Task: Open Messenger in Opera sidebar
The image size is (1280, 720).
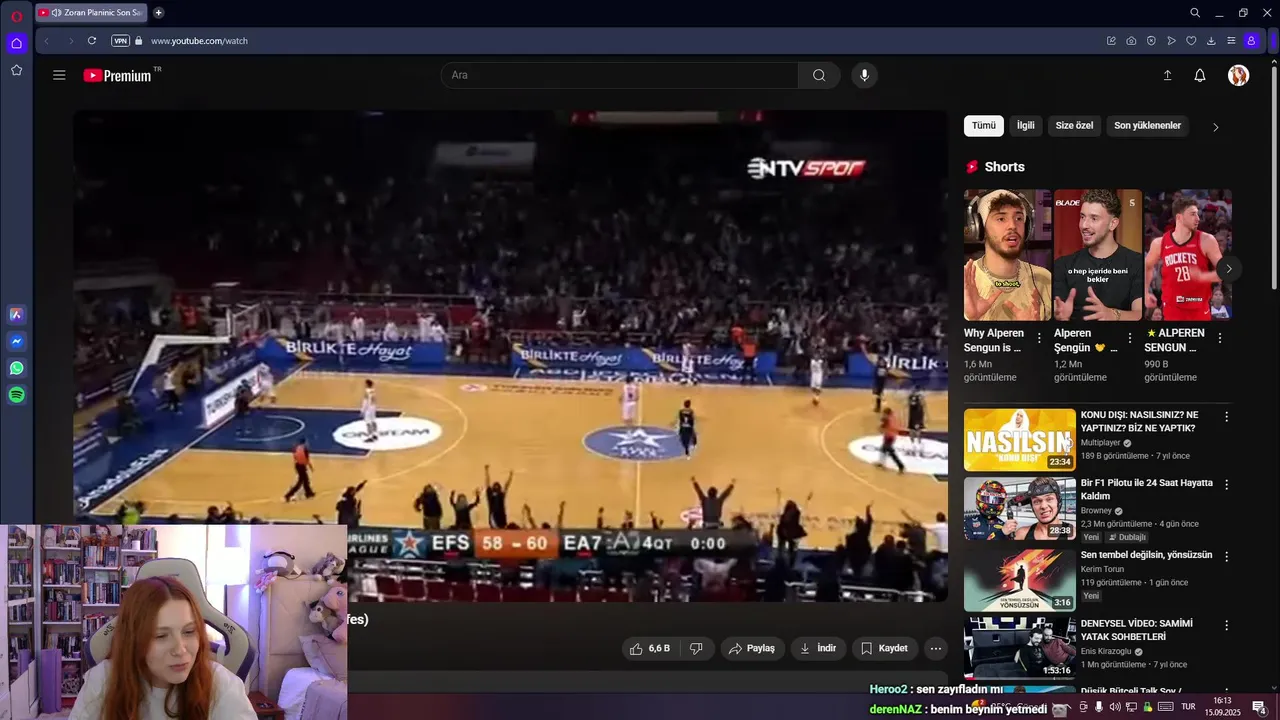Action: tap(16, 341)
